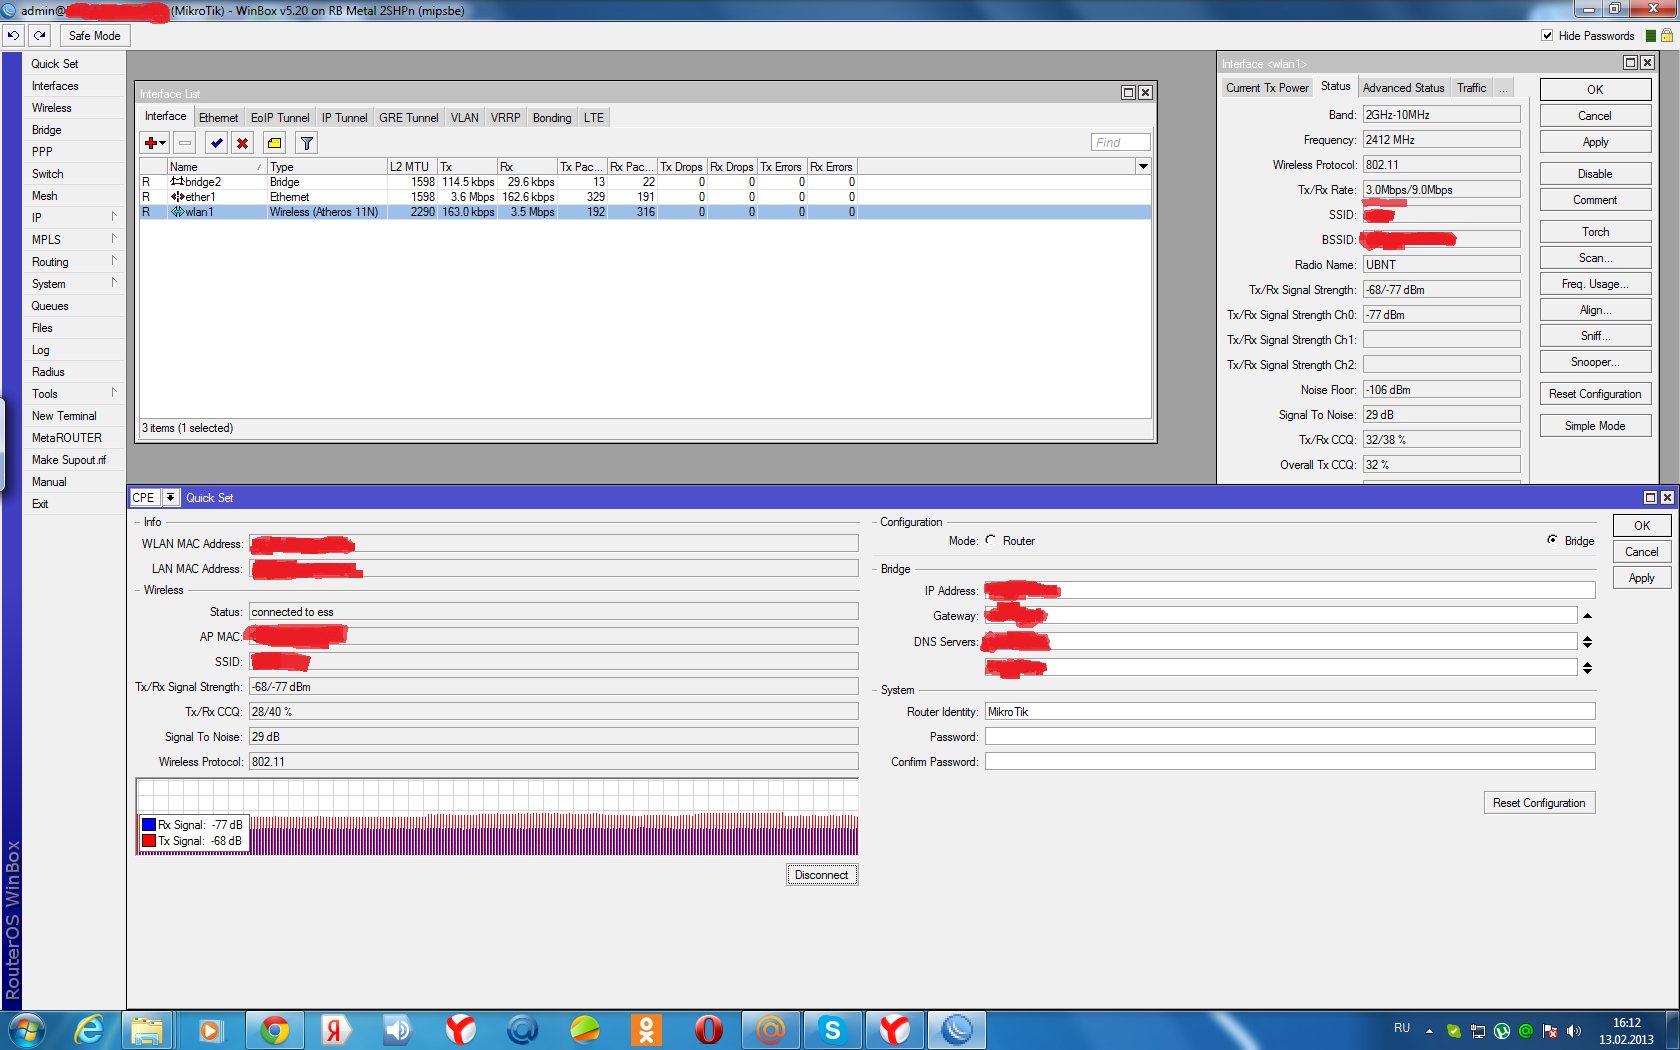Click the volume speaker icon in the system tray
This screenshot has width=1680, height=1050.
[x=1574, y=1030]
